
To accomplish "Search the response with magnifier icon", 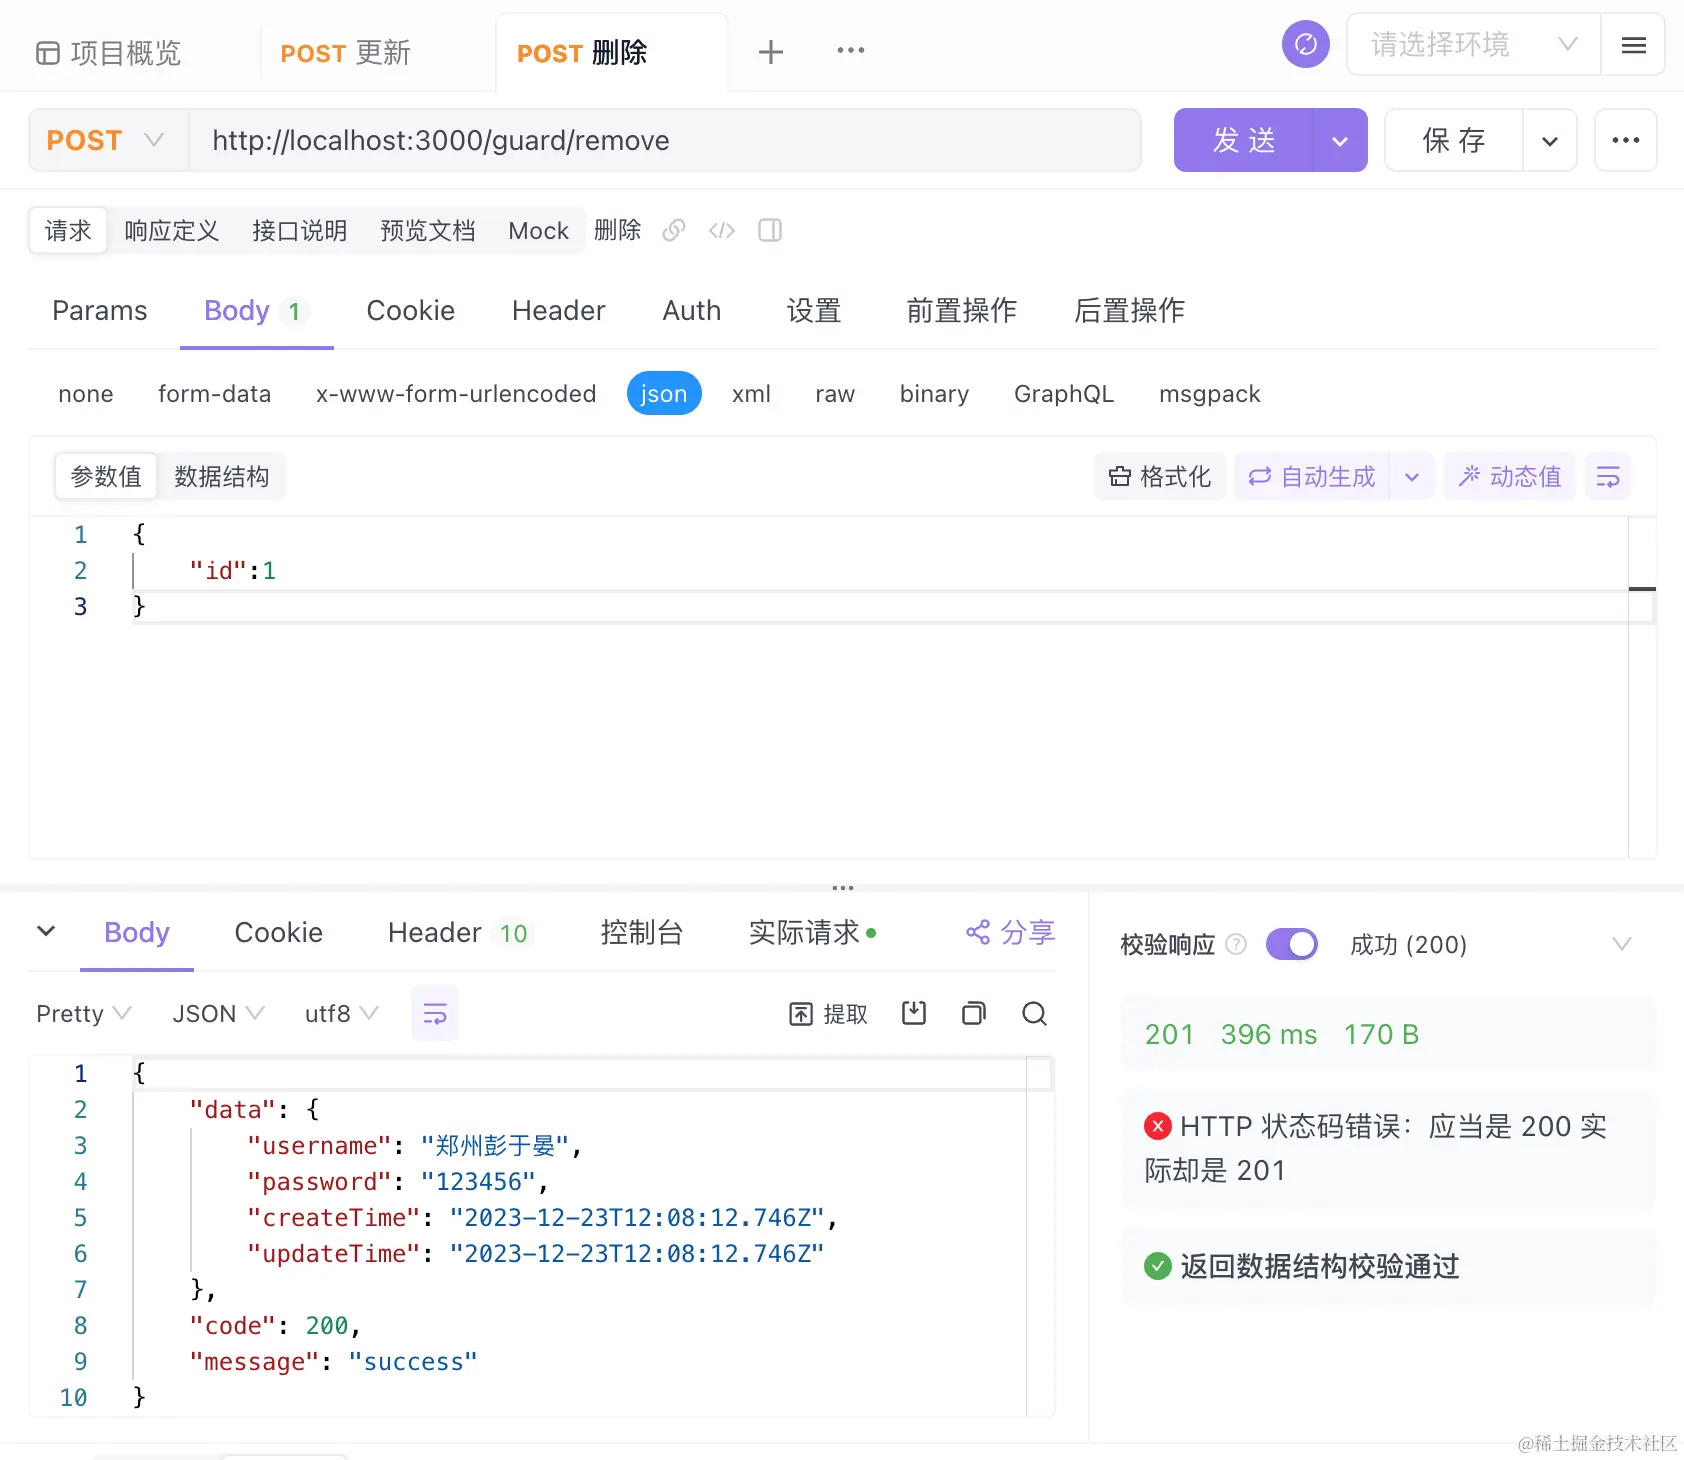I will tap(1034, 1014).
